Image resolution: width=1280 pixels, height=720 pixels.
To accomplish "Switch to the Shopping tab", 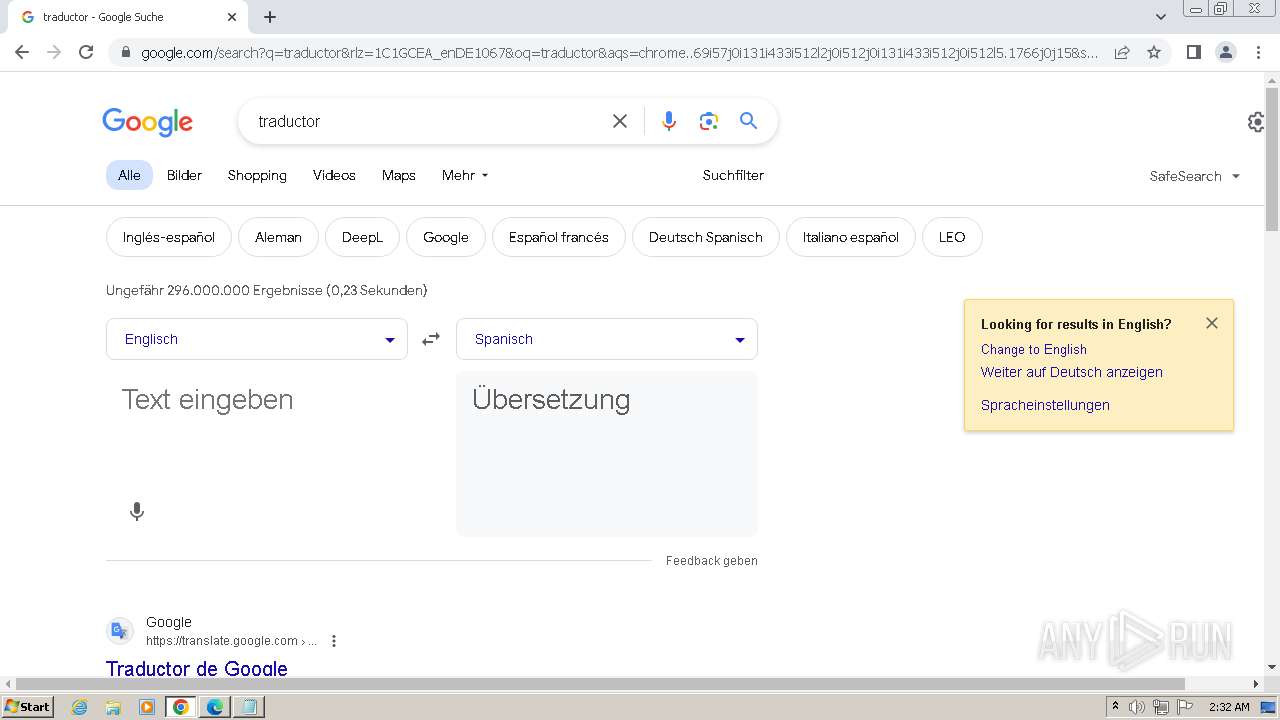I will coord(257,175).
